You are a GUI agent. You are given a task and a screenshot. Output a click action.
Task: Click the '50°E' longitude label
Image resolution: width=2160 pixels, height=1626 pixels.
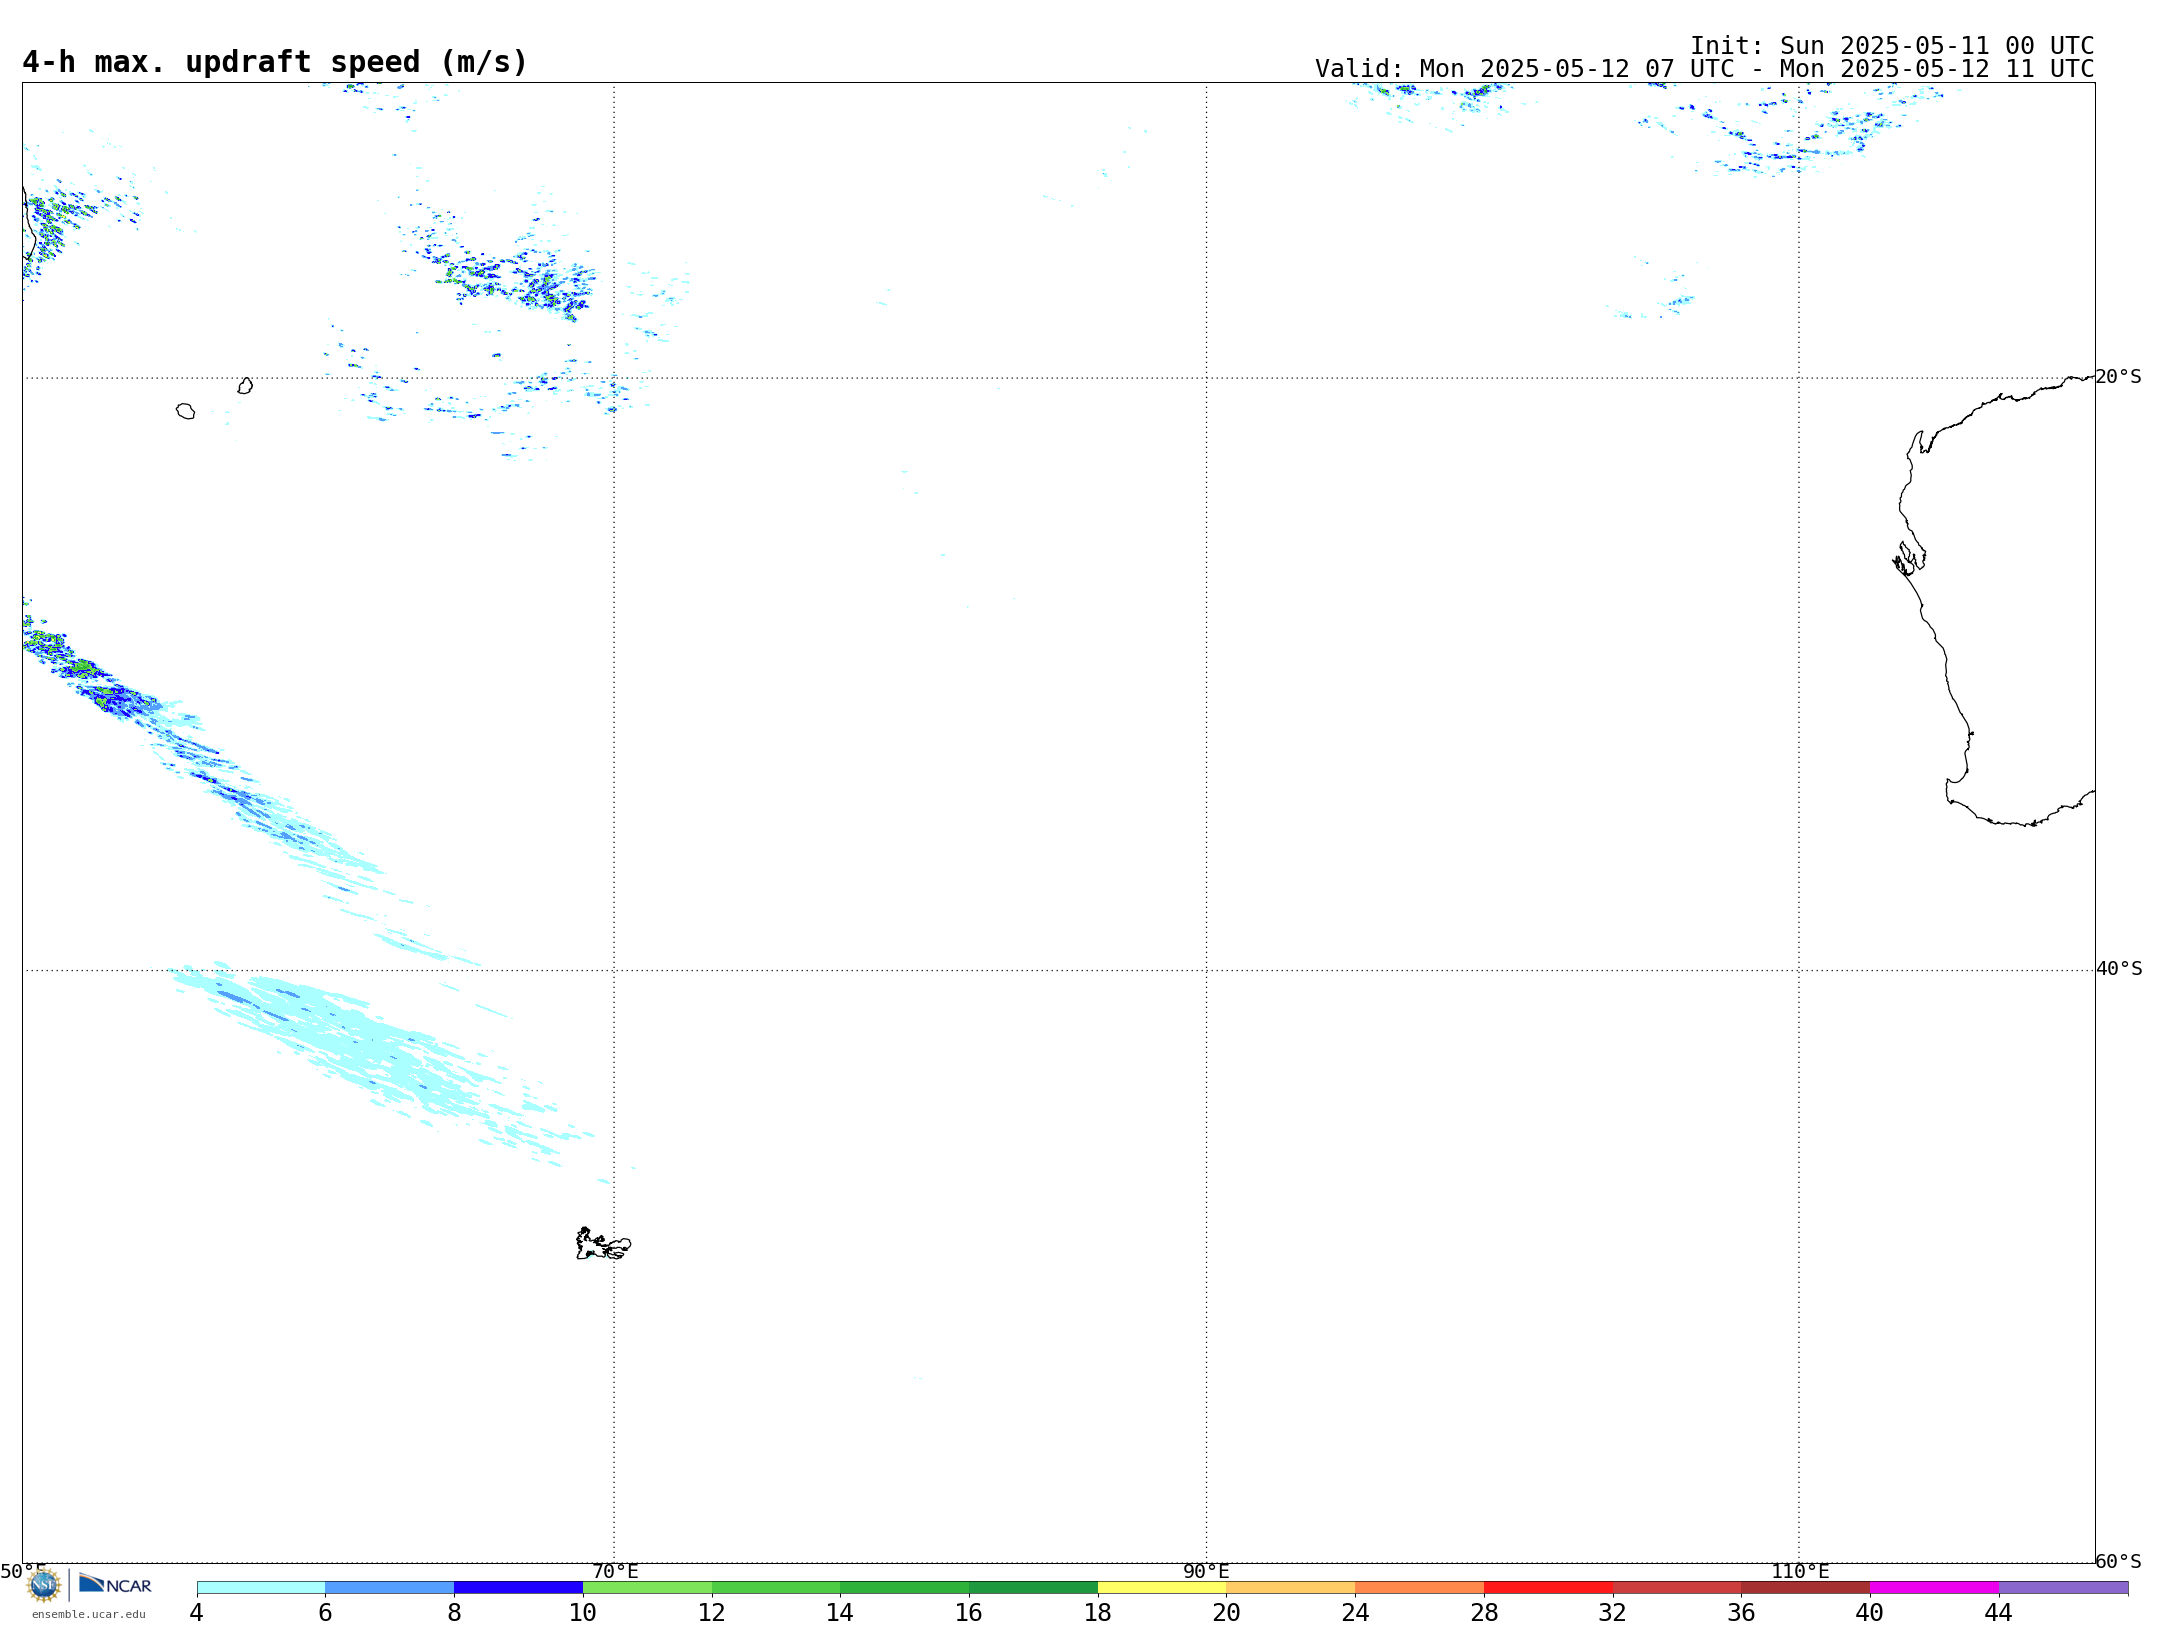[23, 1571]
